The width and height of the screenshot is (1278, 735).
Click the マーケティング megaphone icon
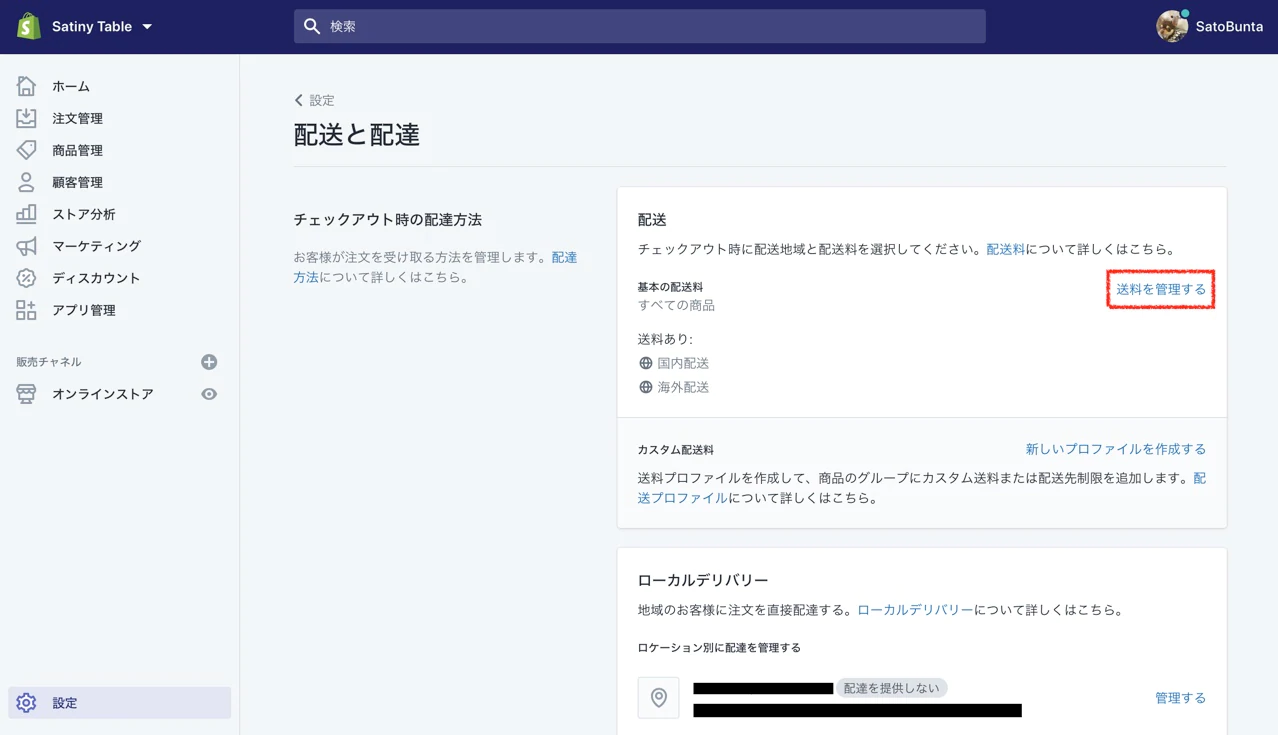(26, 246)
